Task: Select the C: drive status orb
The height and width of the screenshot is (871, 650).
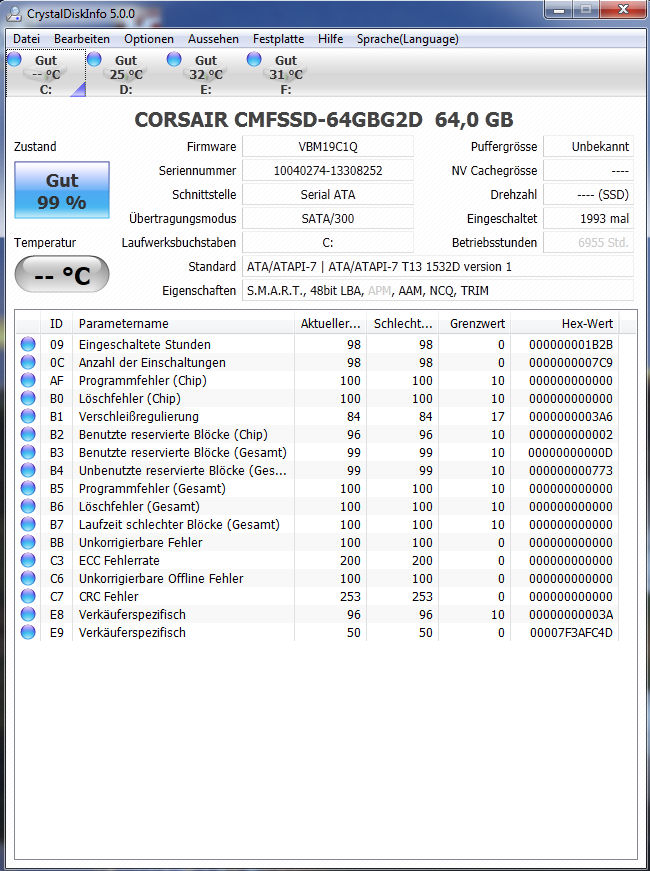Action: 14,59
